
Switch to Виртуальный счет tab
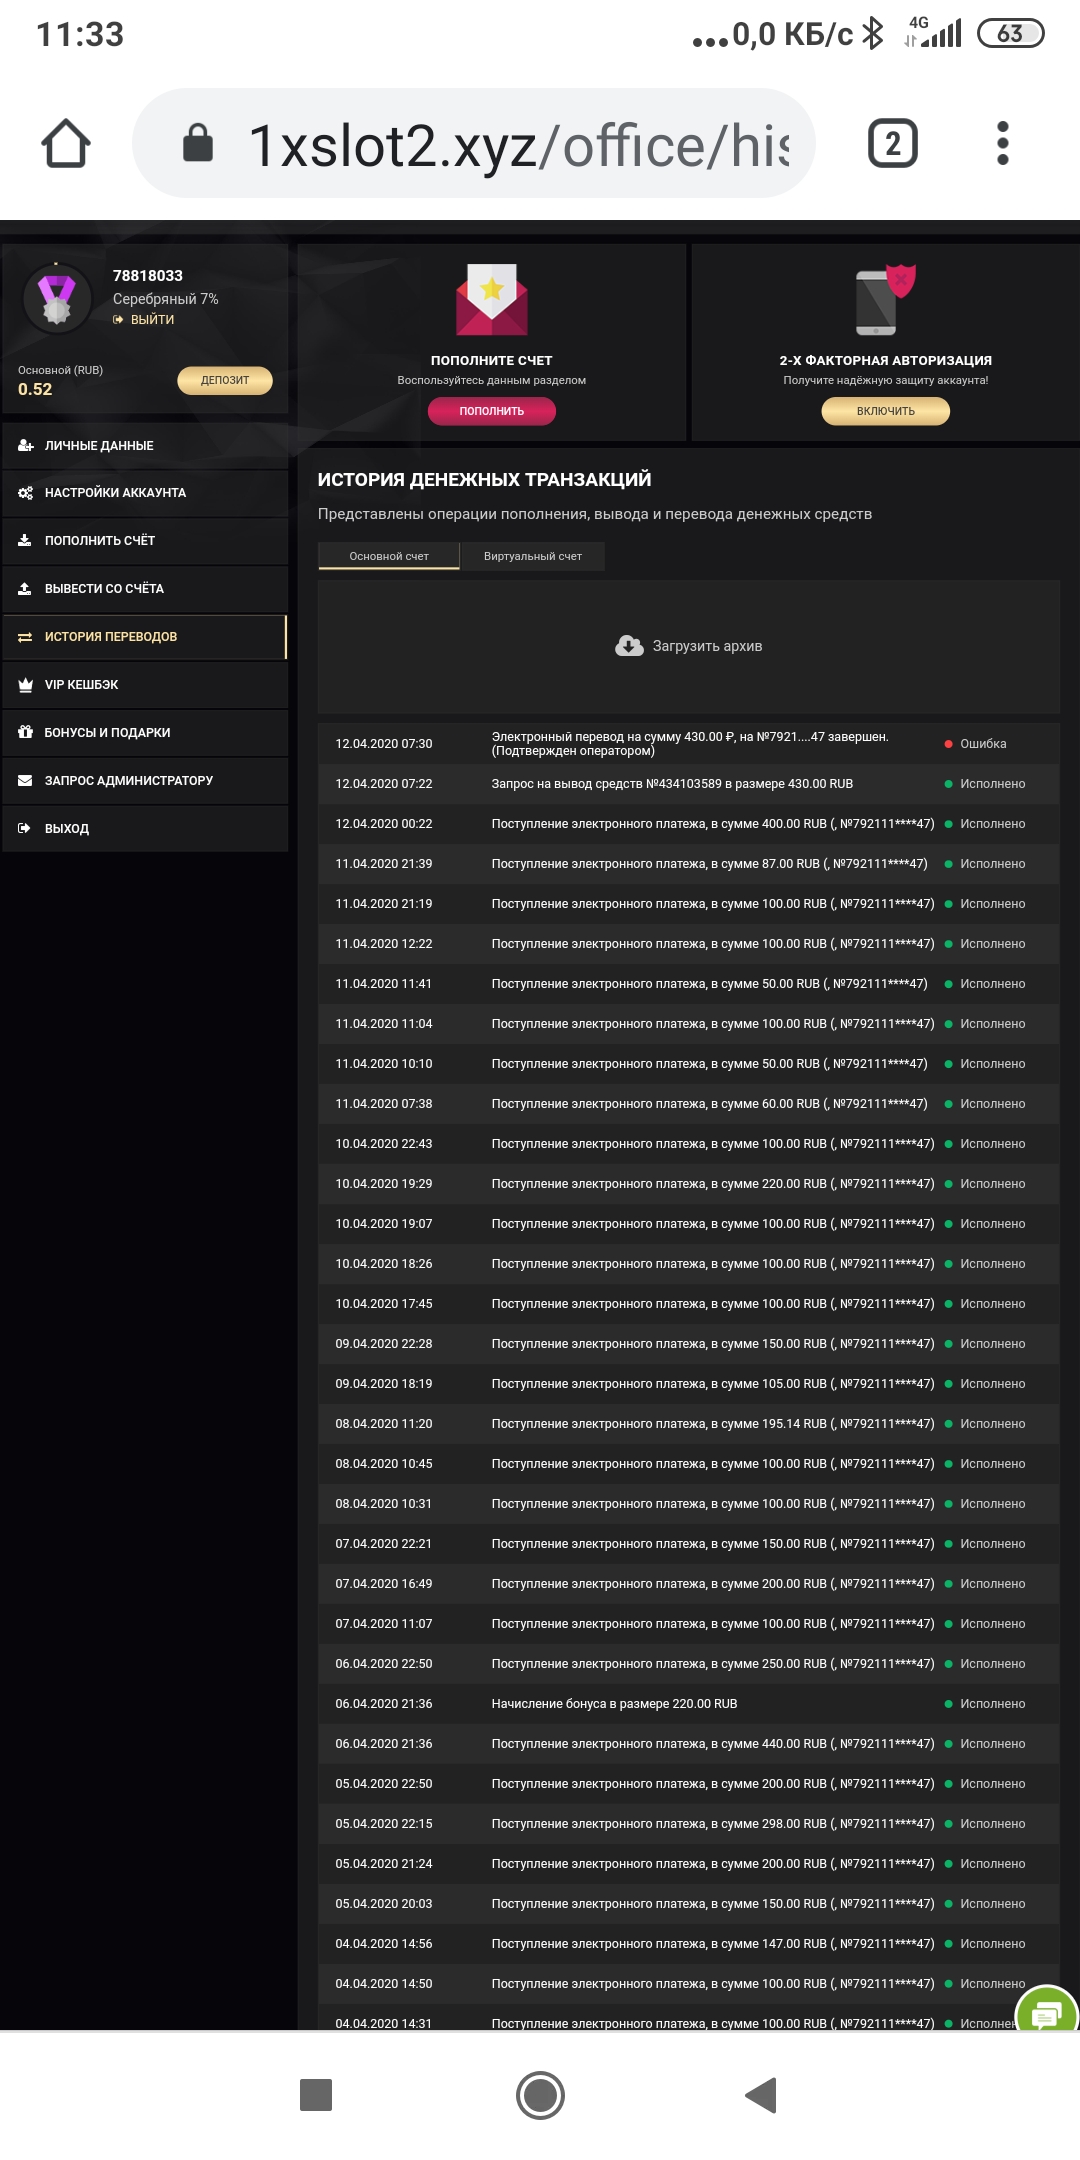533,556
